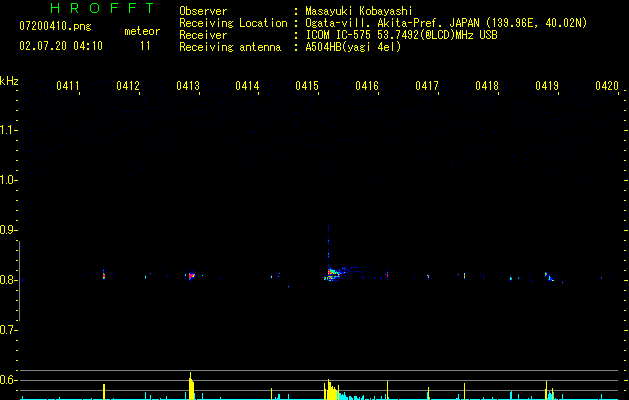Click the bright meteor echo at 0413
629x400 pixels.
click(191, 276)
